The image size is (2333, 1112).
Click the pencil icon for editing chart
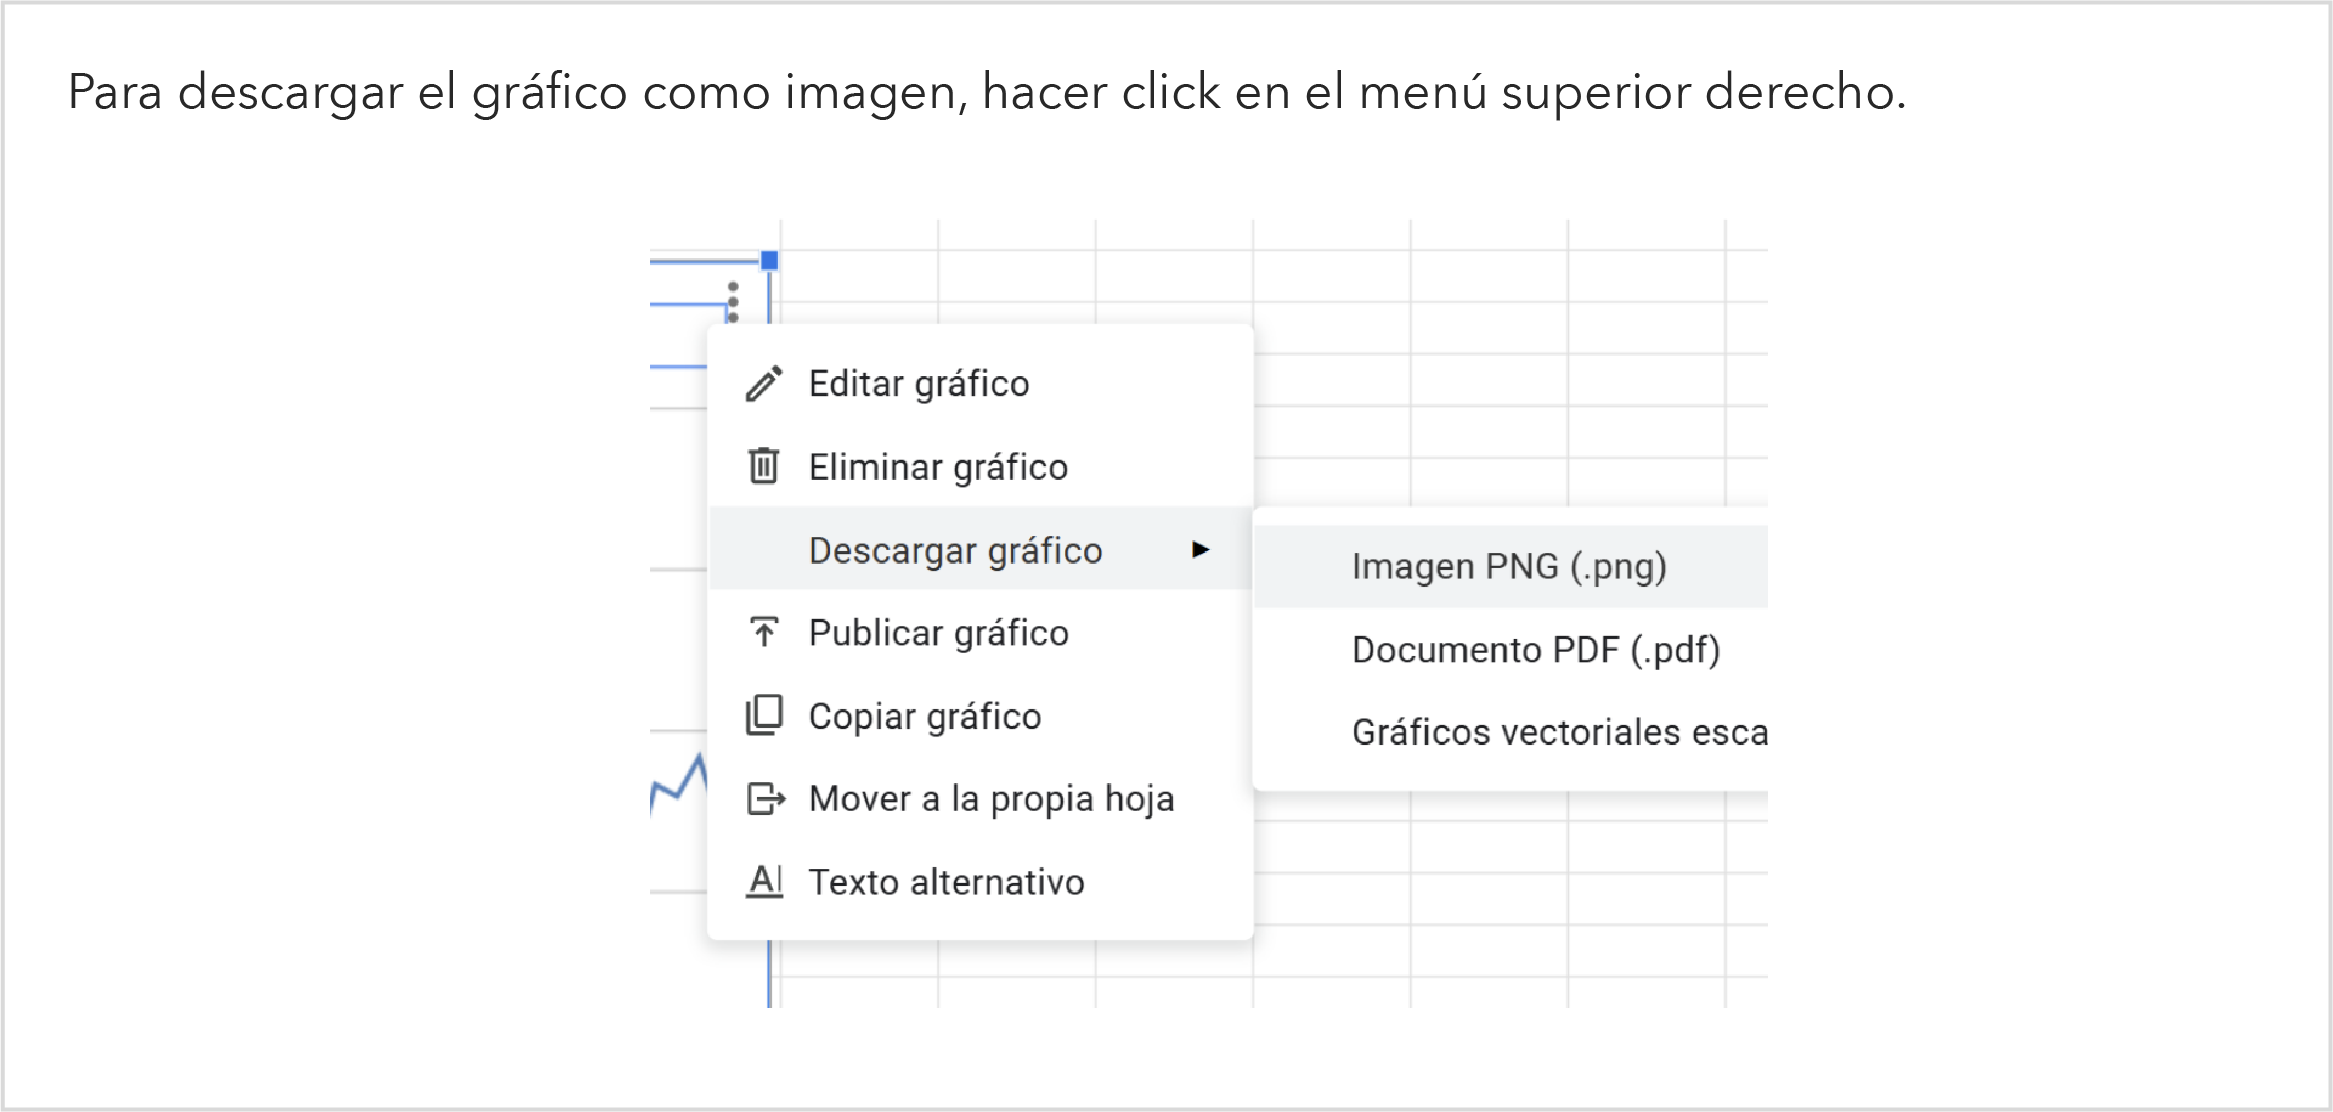pyautogui.click(x=764, y=384)
